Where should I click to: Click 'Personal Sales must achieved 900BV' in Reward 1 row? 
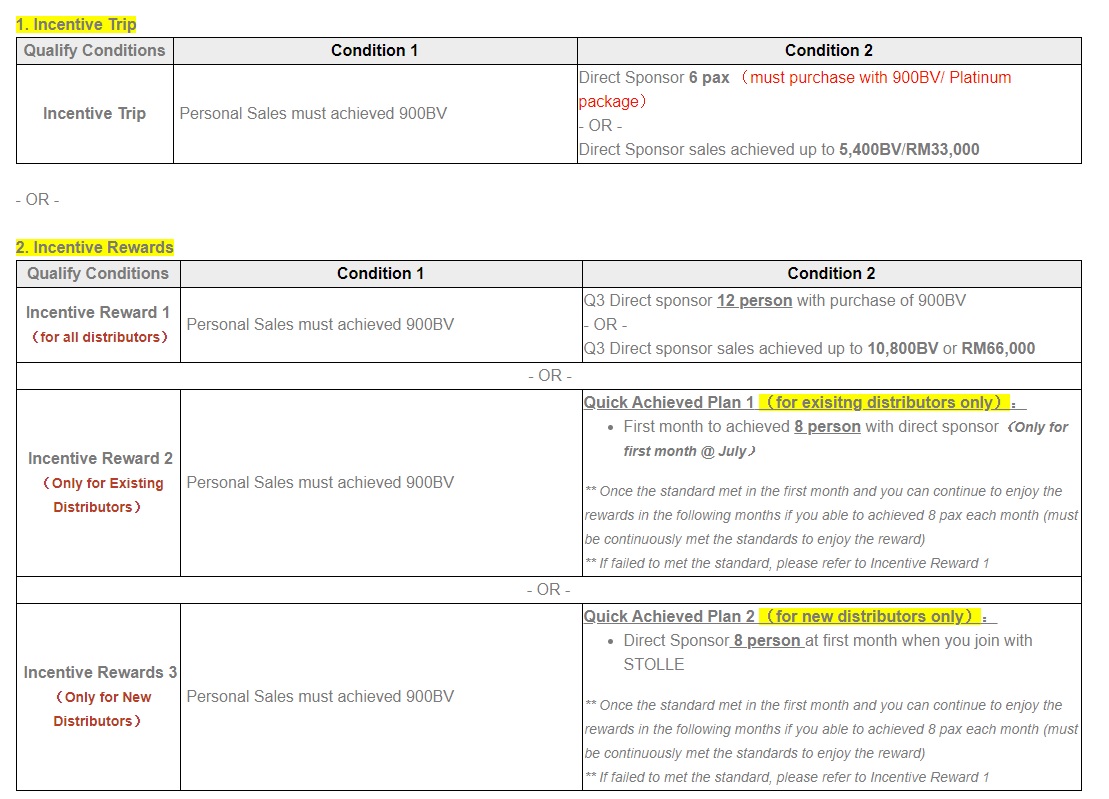pos(320,325)
